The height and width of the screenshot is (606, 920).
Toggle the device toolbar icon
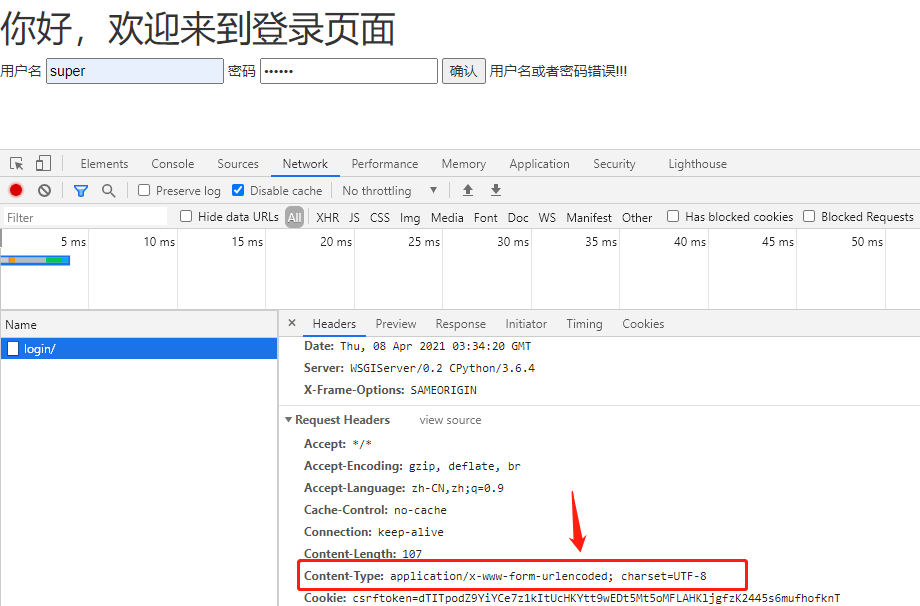43,163
